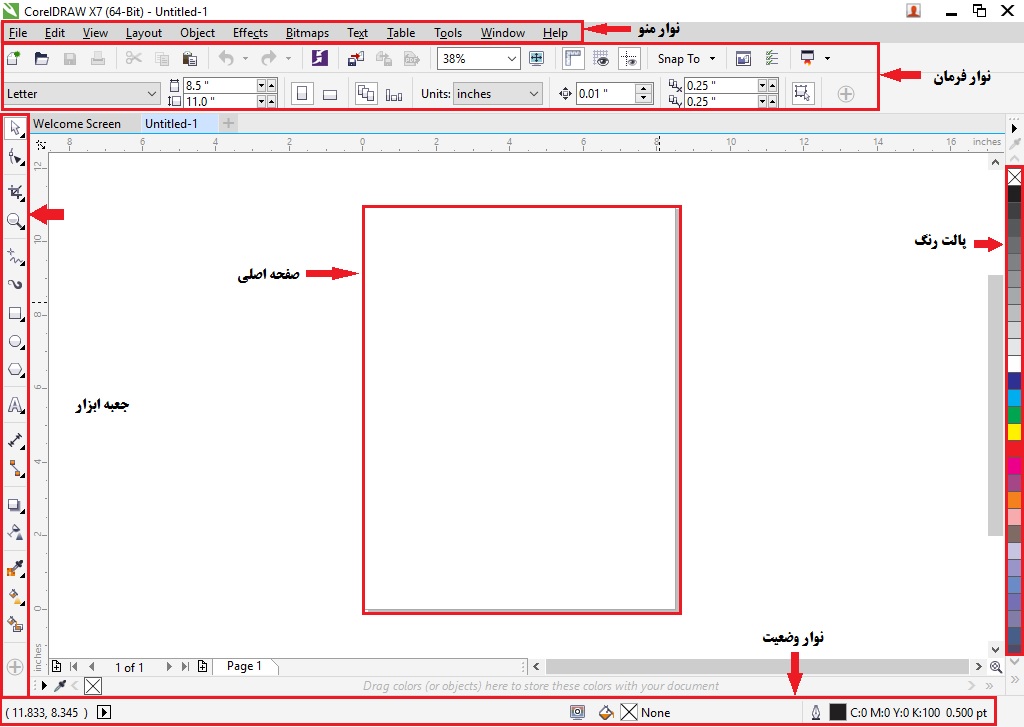Select the Text tool
This screenshot has width=1024, height=727.
15,405
